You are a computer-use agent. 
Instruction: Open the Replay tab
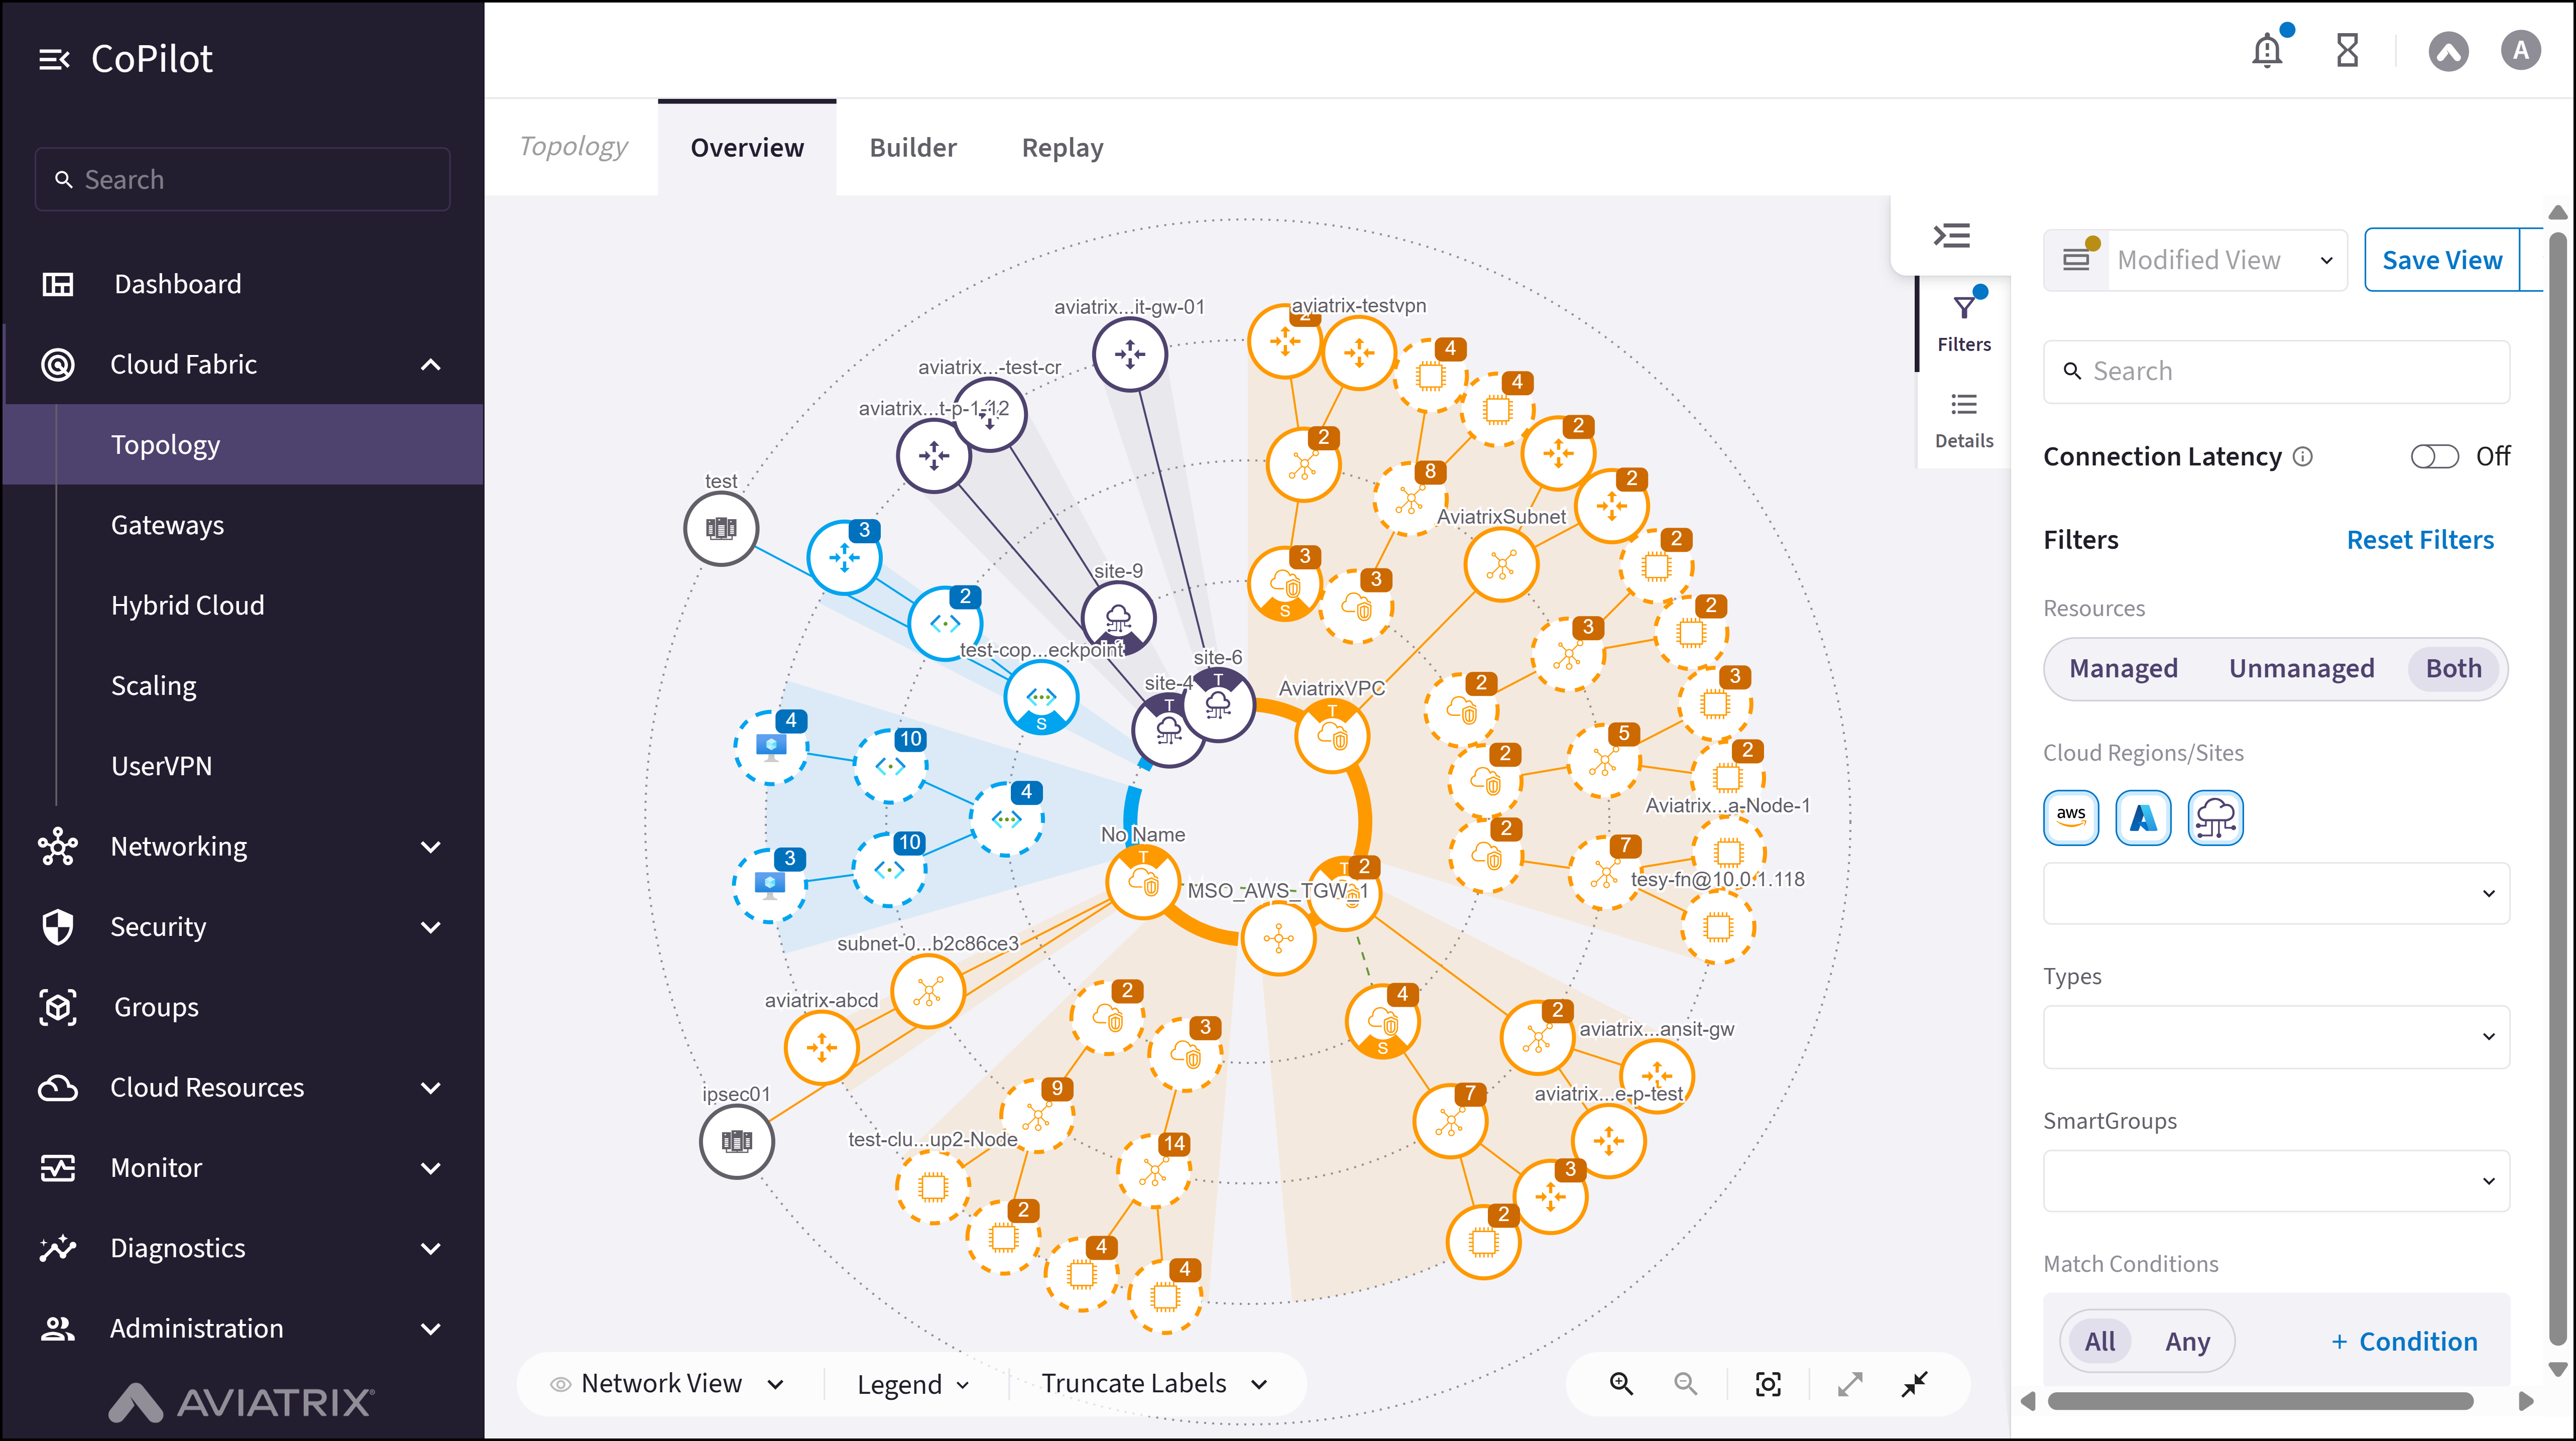1061,147
